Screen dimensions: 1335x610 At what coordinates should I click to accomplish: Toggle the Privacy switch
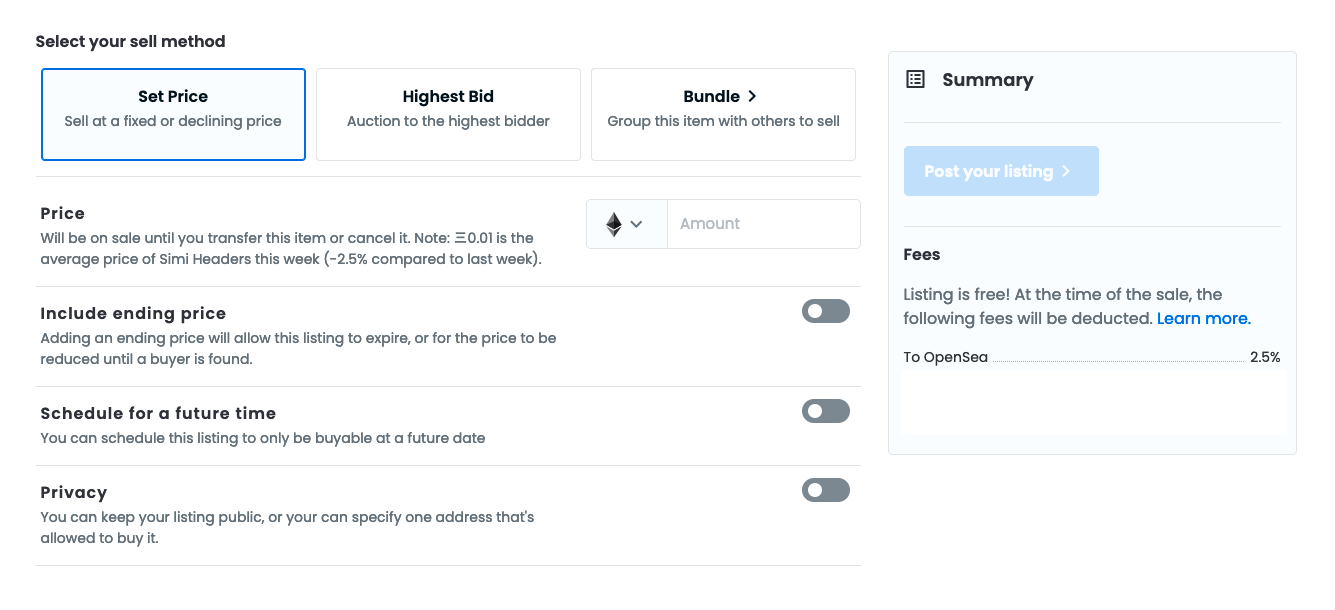[x=825, y=490]
